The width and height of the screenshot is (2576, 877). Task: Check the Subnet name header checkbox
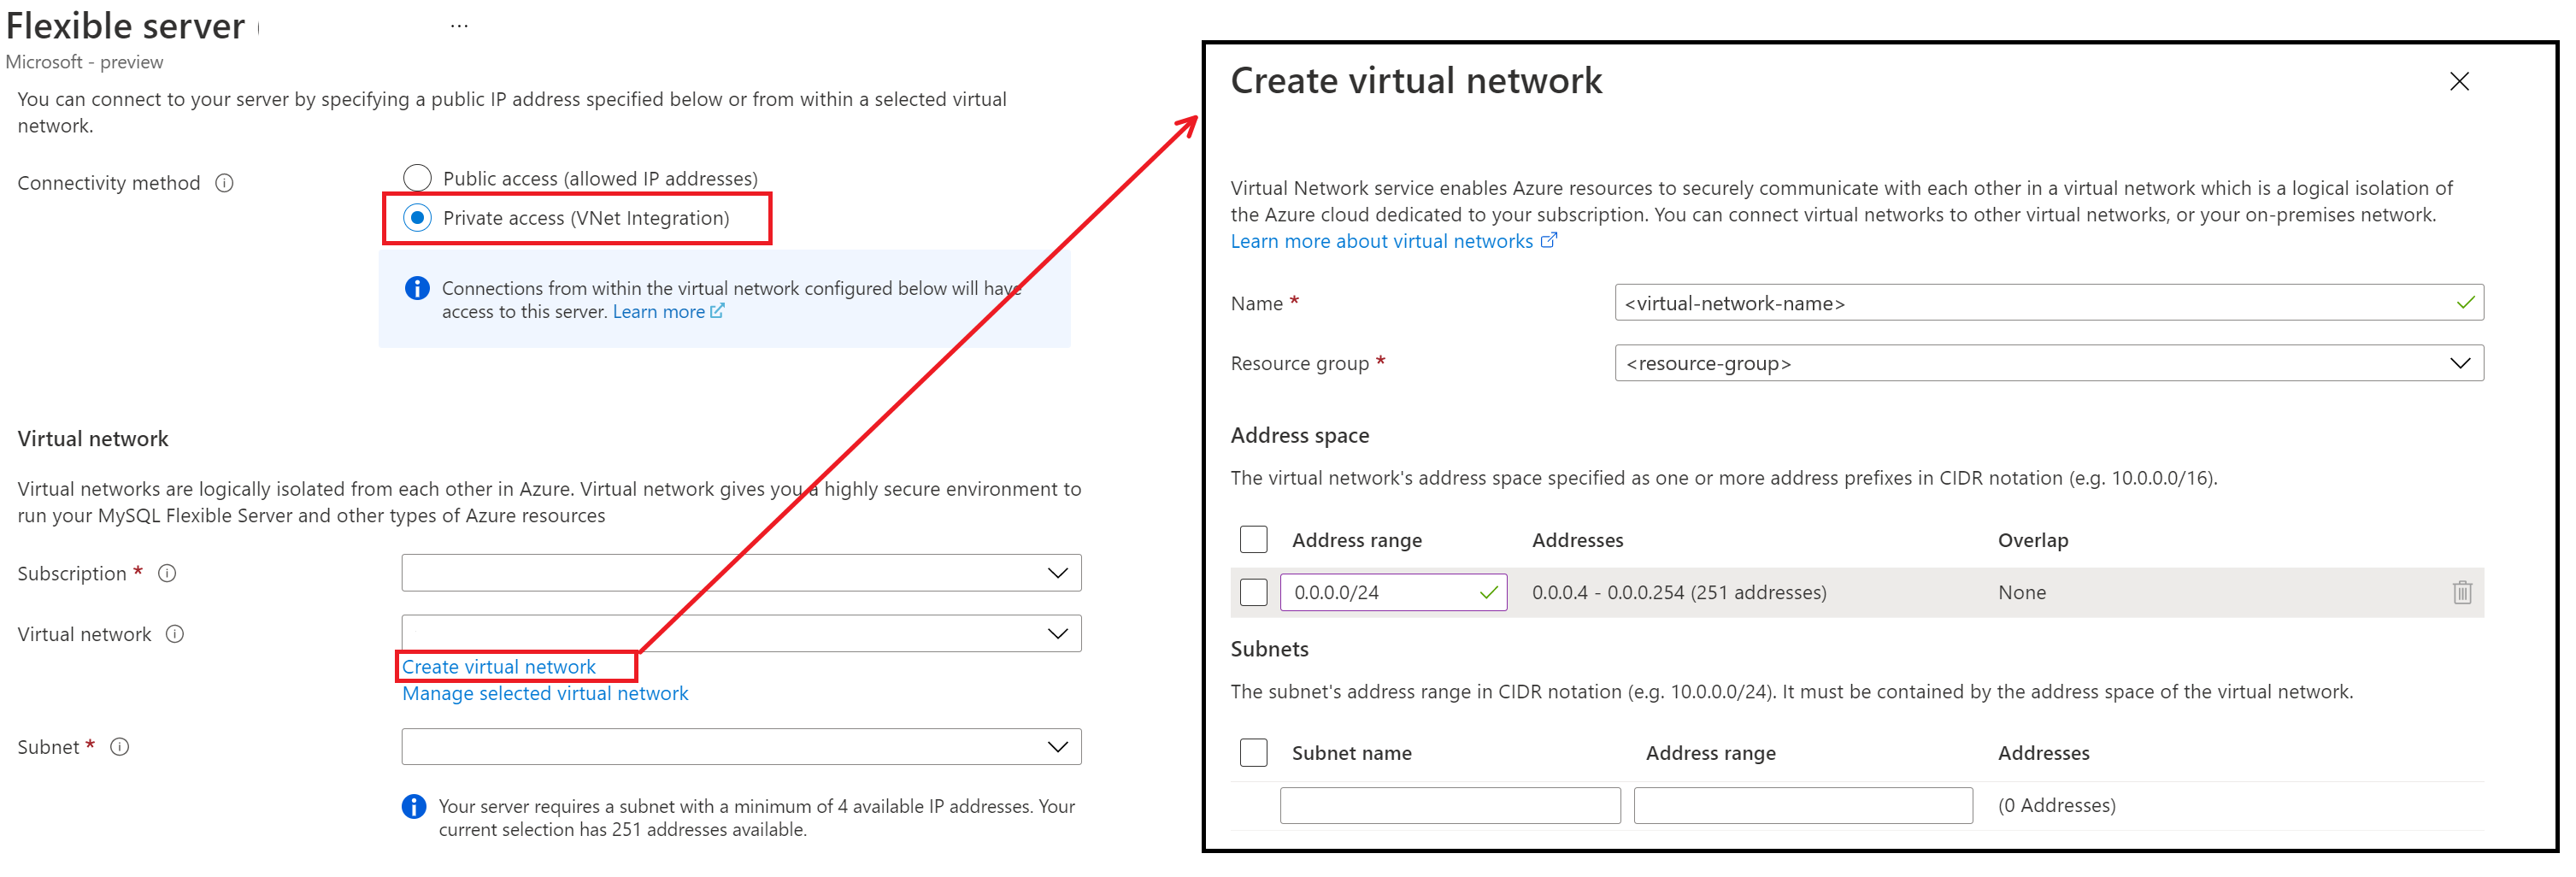point(1253,753)
